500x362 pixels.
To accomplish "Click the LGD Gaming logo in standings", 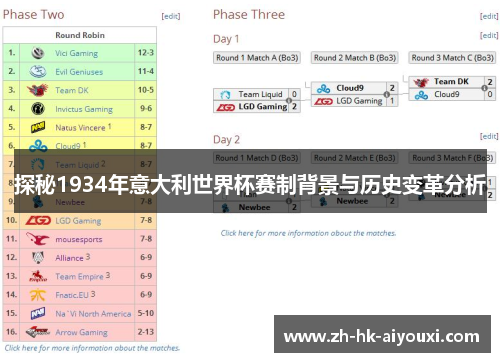I will (x=38, y=220).
